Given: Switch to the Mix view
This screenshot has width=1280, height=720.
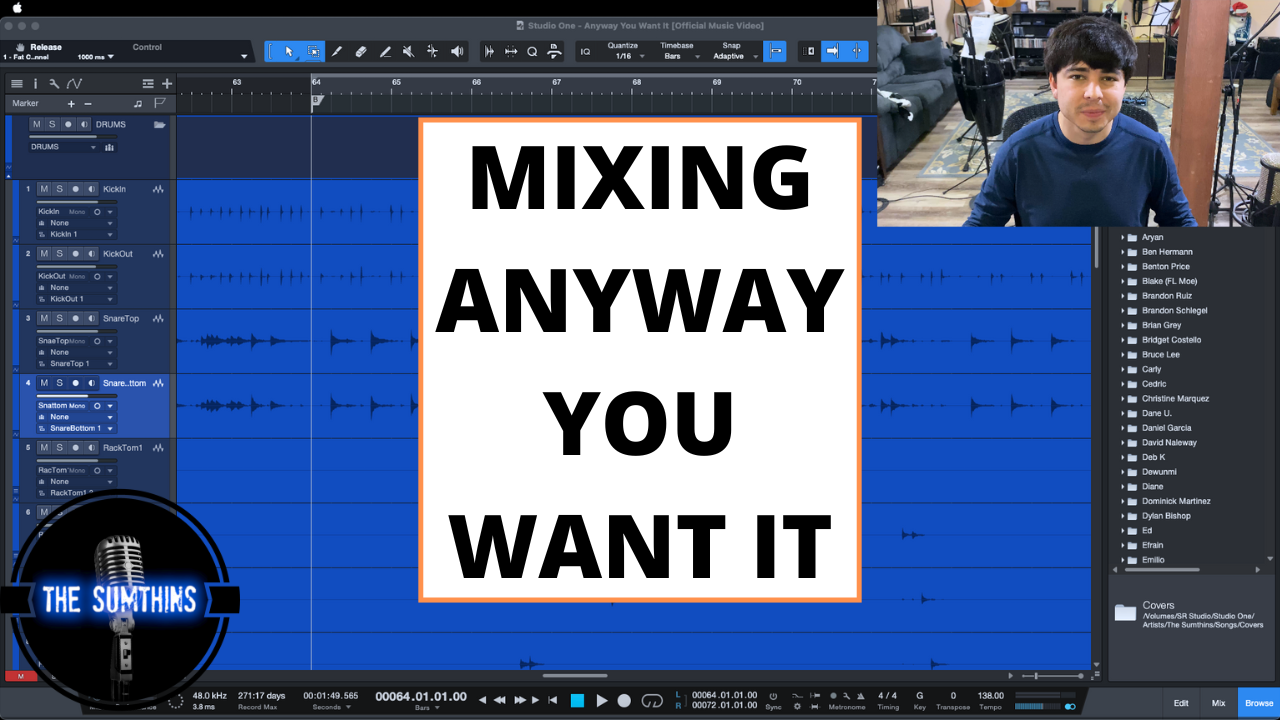Looking at the screenshot, I should coord(1218,703).
